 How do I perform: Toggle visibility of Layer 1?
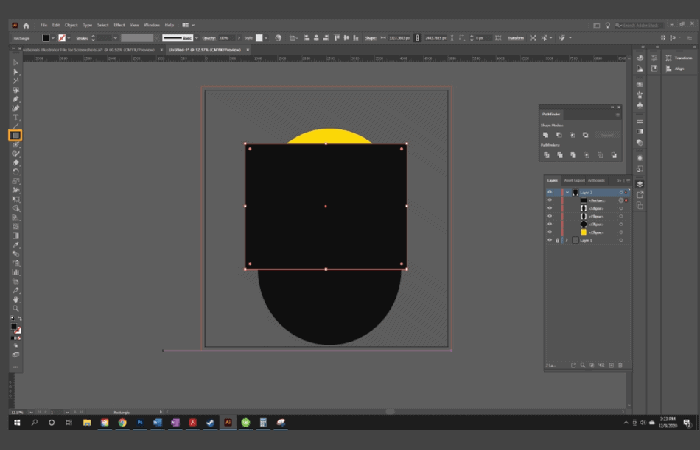tap(550, 241)
